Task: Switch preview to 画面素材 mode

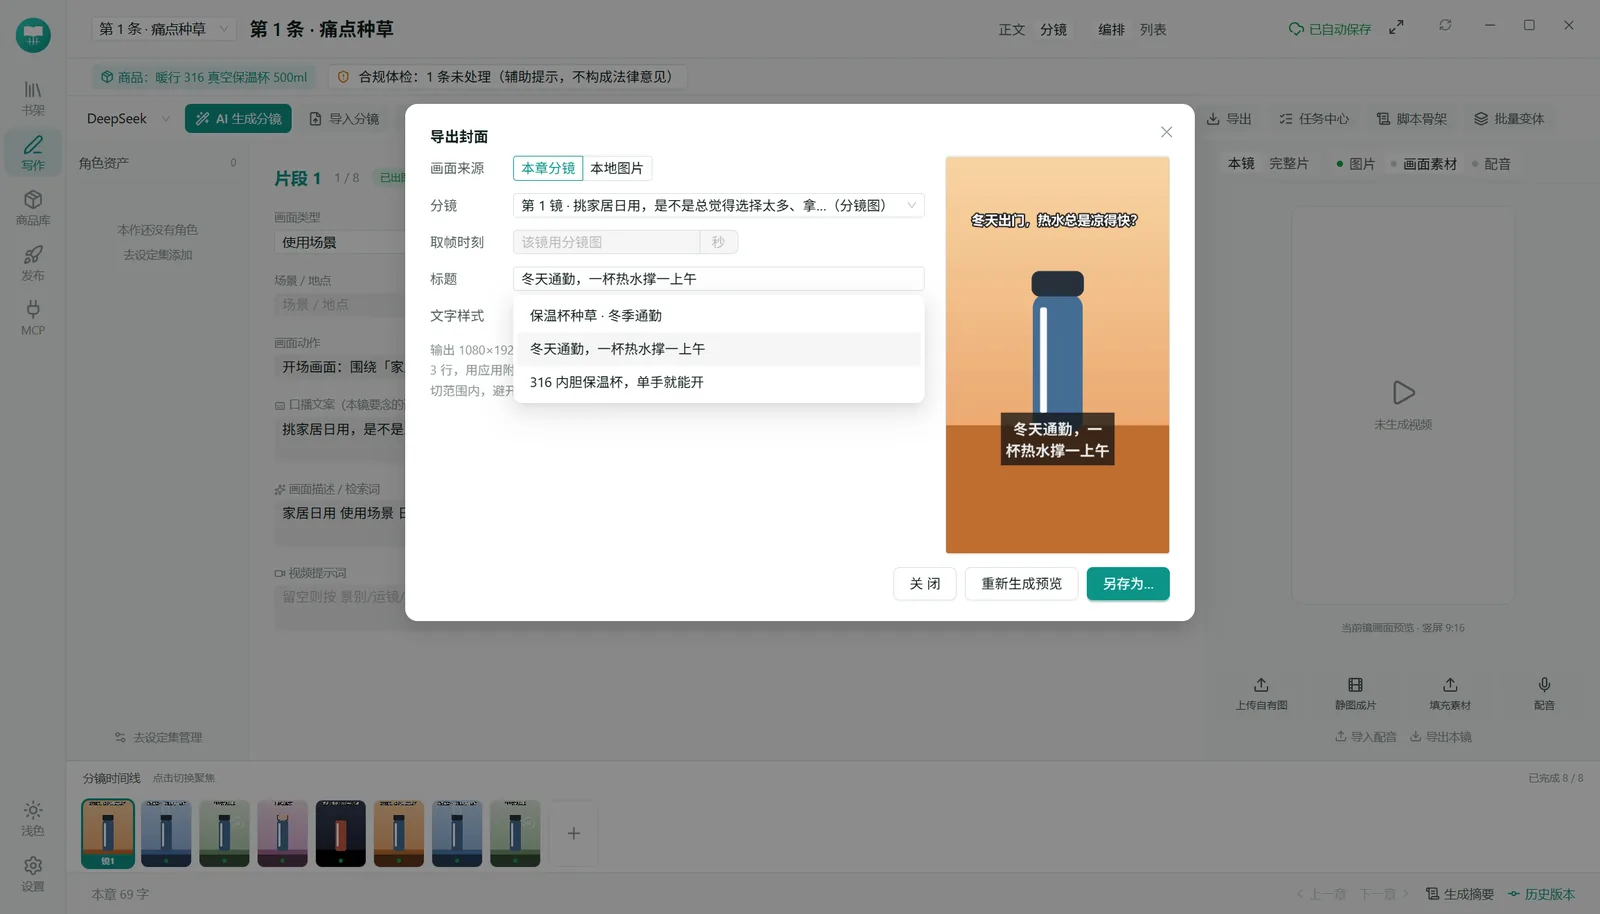Action: coord(1423,164)
